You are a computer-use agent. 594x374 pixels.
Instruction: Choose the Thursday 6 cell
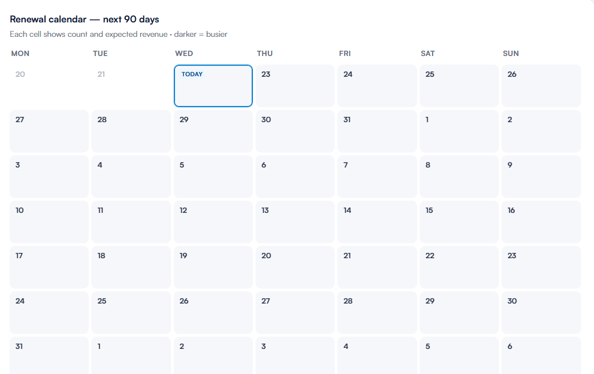coord(295,177)
